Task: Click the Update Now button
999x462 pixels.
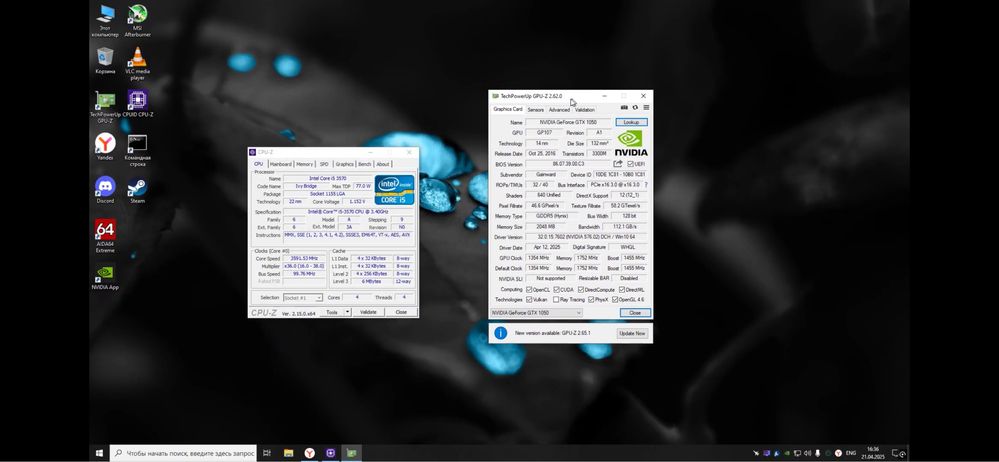Action: [x=632, y=333]
